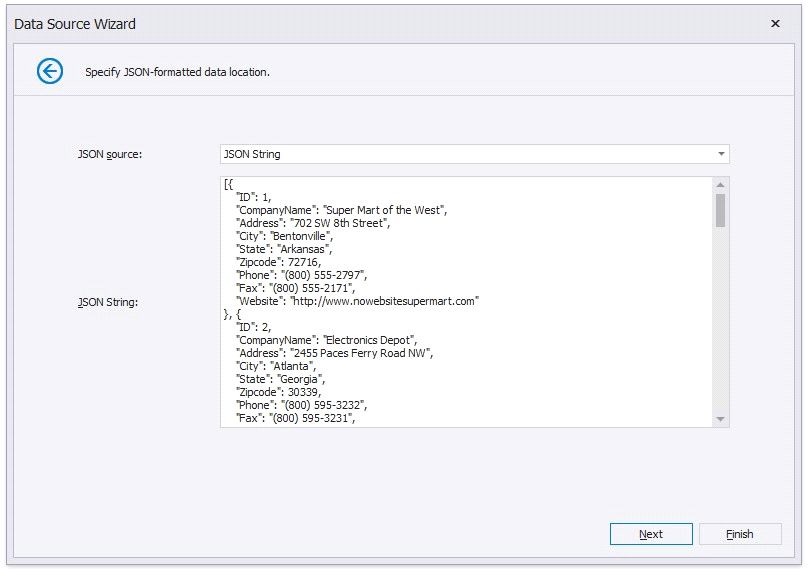Click the "JSON source:" label

pos(110,154)
